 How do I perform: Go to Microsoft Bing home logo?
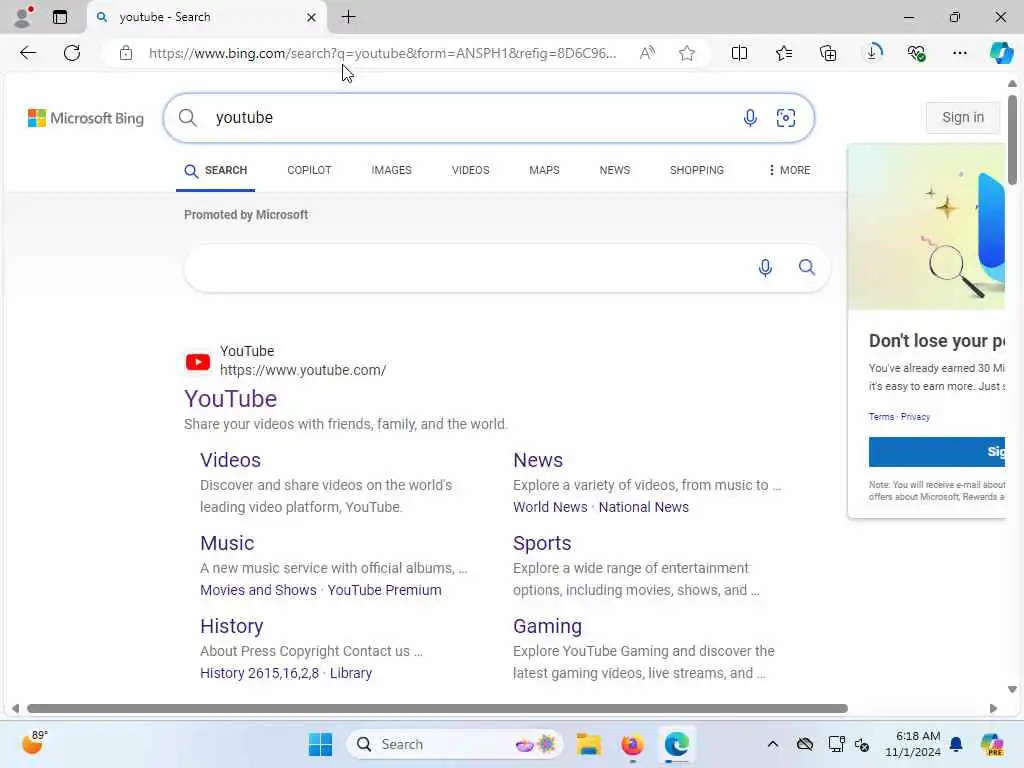click(x=86, y=118)
